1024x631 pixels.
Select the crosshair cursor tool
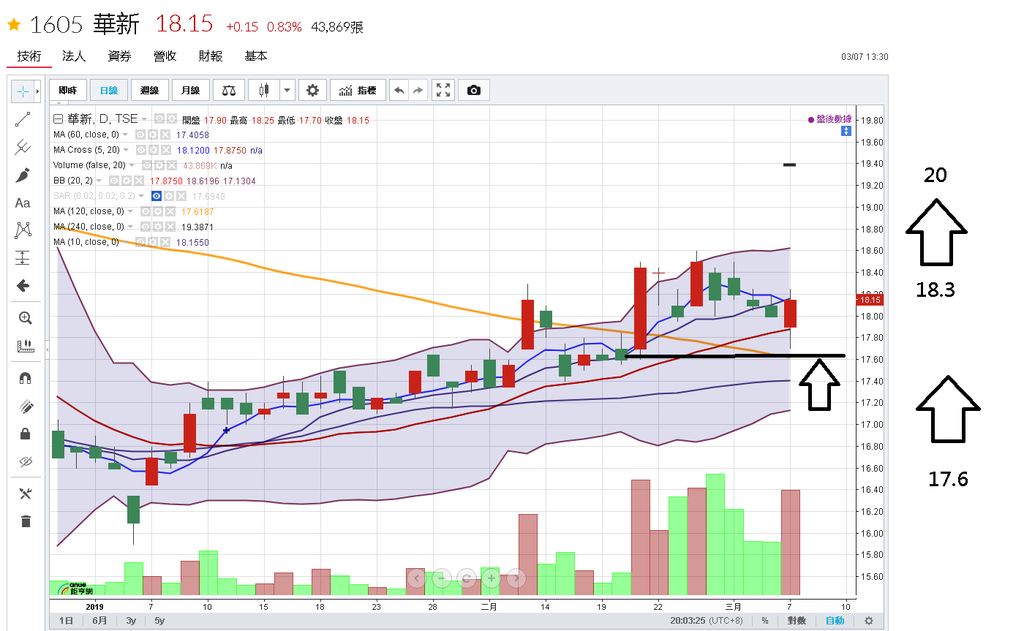[22, 91]
